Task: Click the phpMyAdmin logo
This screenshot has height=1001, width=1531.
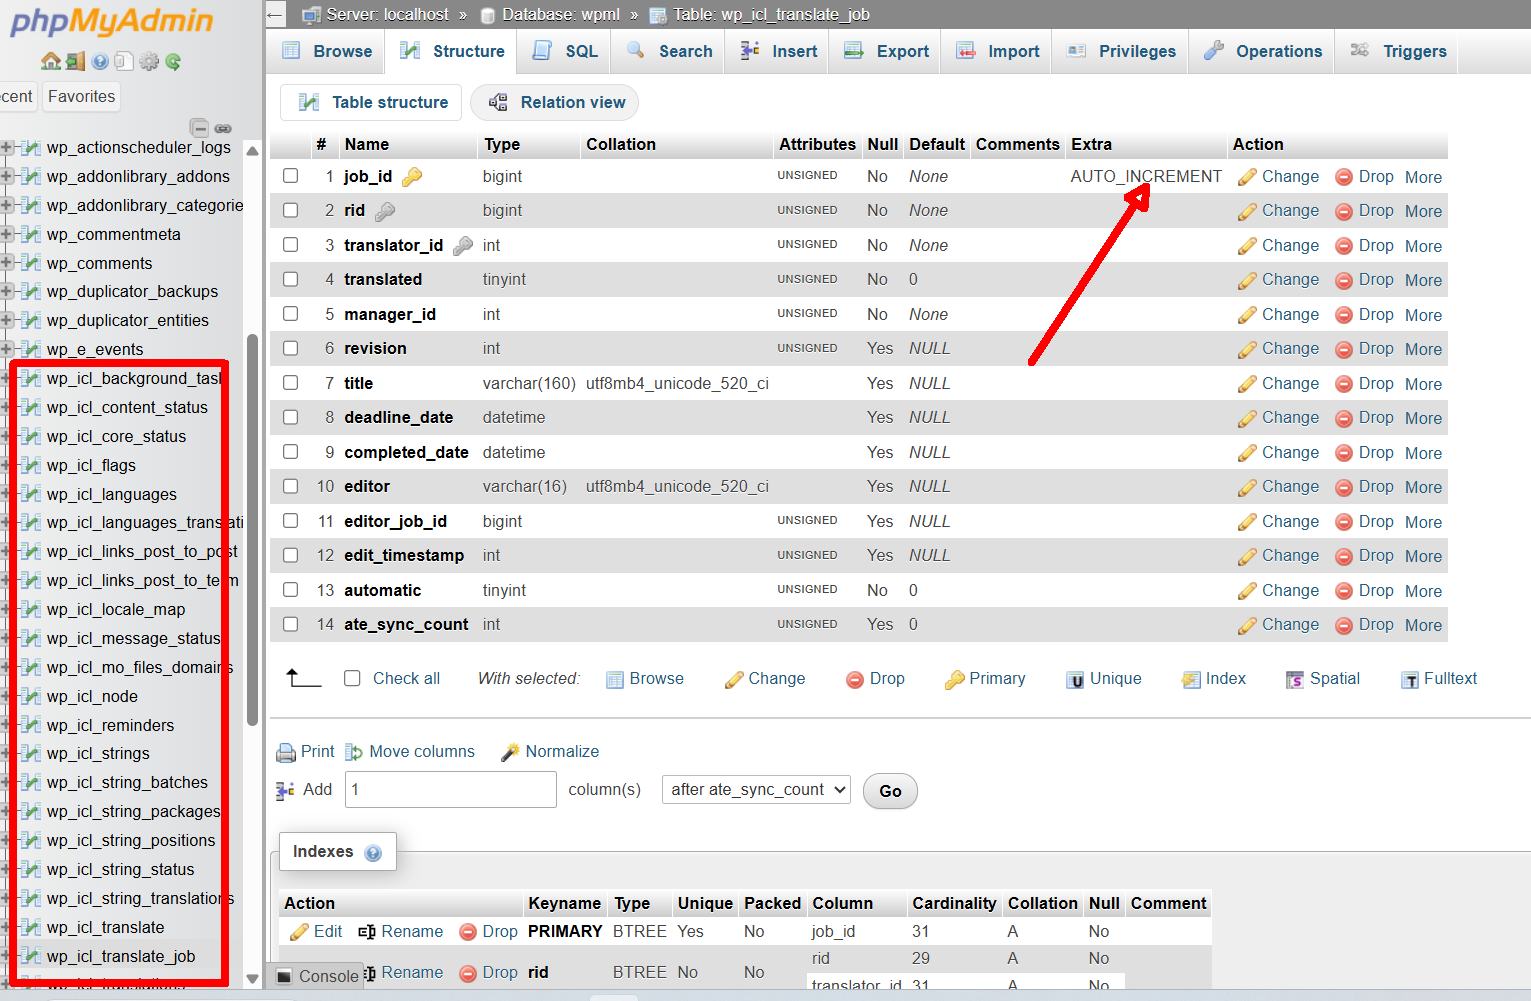Action: 111,22
